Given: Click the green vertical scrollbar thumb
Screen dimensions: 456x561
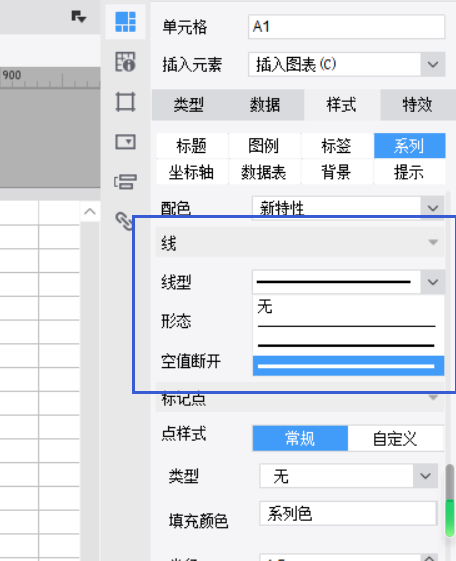Looking at the screenshot, I should point(450,517).
